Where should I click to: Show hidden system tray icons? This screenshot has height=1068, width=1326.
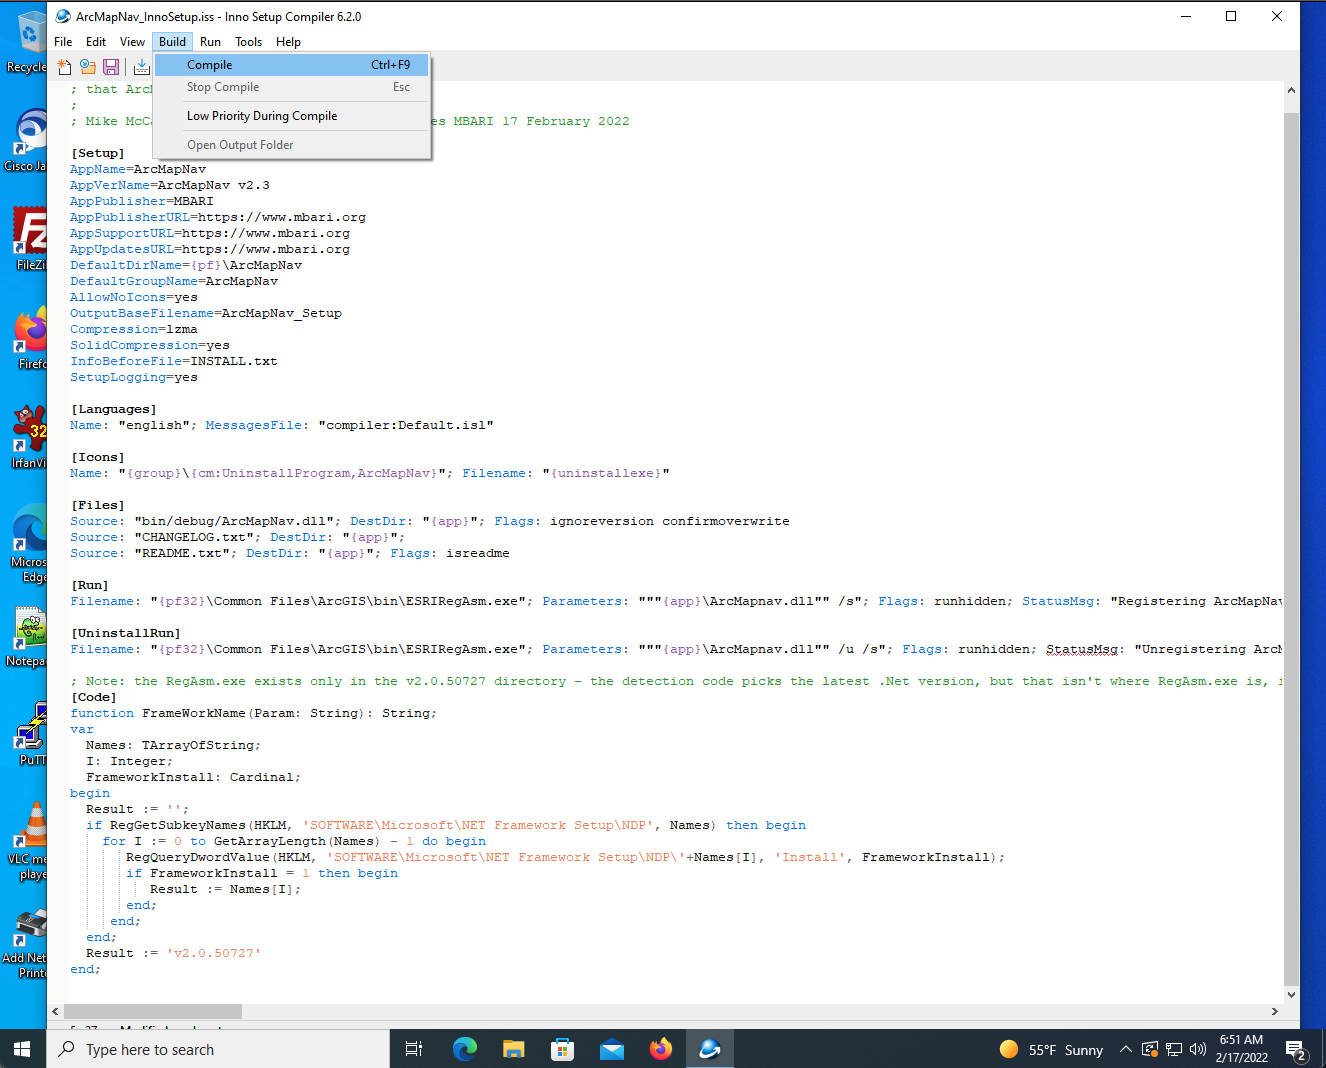pos(1125,1049)
